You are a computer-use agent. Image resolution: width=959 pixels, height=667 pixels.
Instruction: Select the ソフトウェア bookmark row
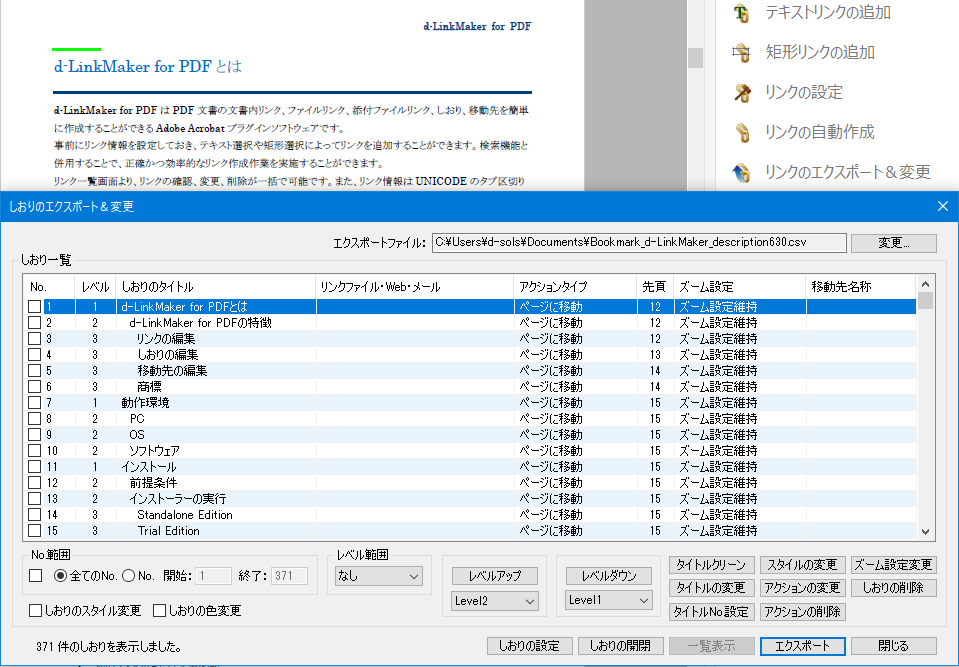(x=470, y=451)
